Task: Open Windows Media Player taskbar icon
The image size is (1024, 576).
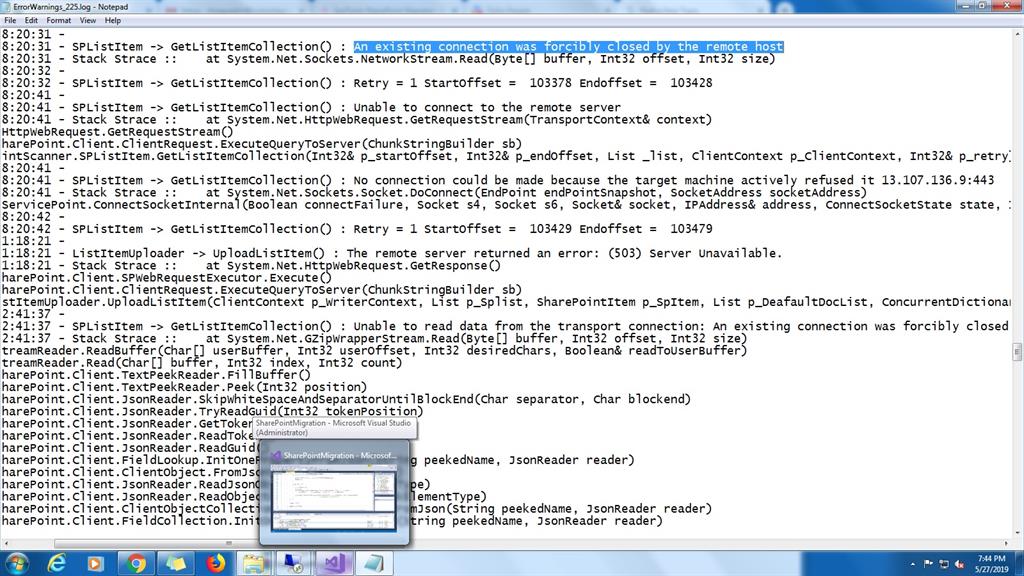Action: pos(95,563)
